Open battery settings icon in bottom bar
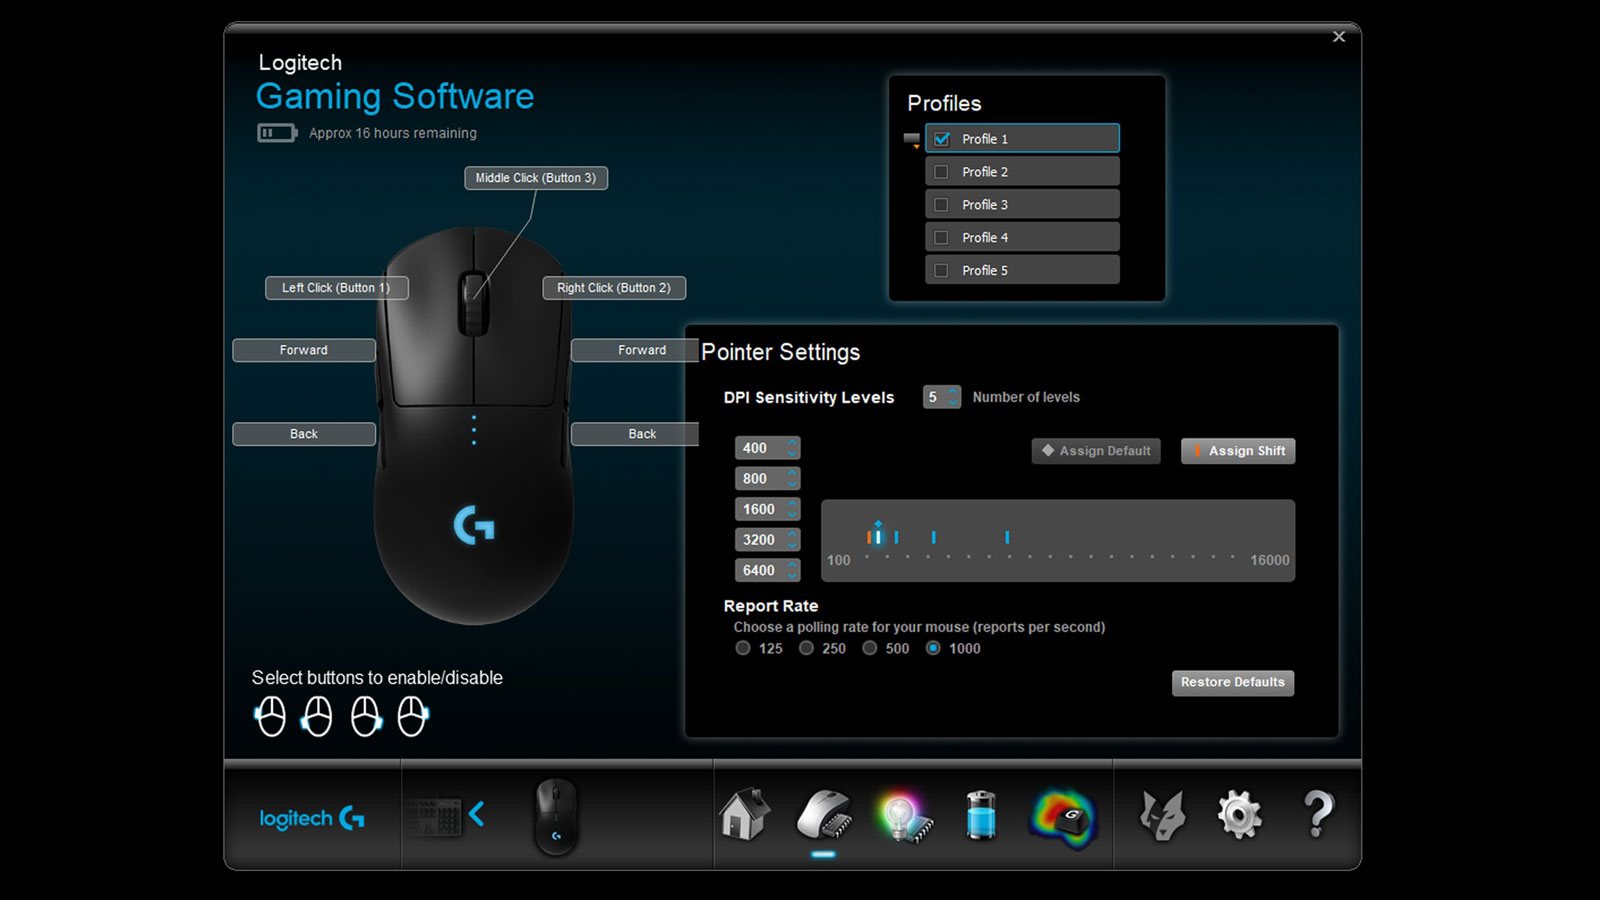 tap(981, 815)
